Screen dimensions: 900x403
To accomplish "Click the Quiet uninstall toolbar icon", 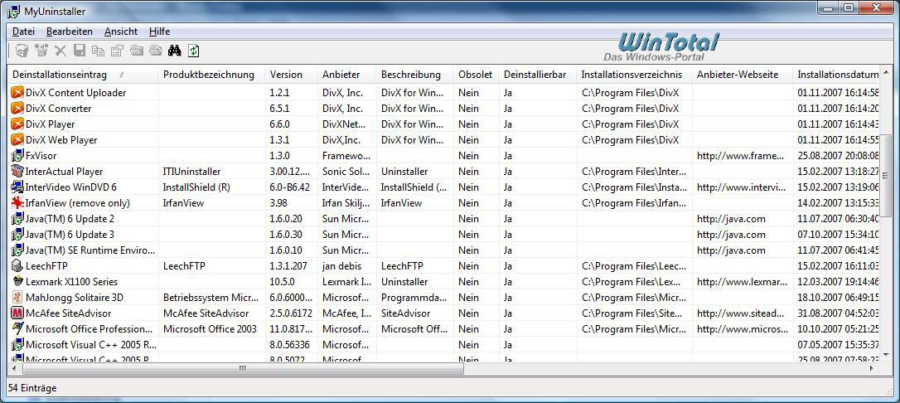I will click(41, 51).
